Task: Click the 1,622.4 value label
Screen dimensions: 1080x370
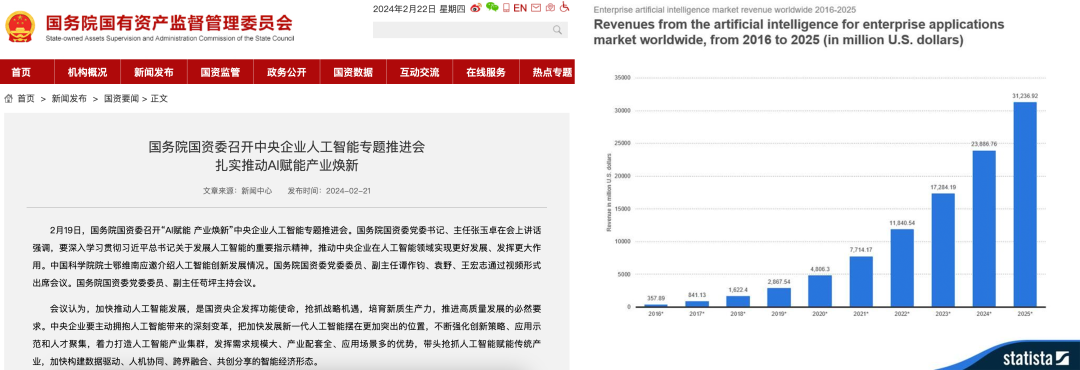Action: (737, 290)
